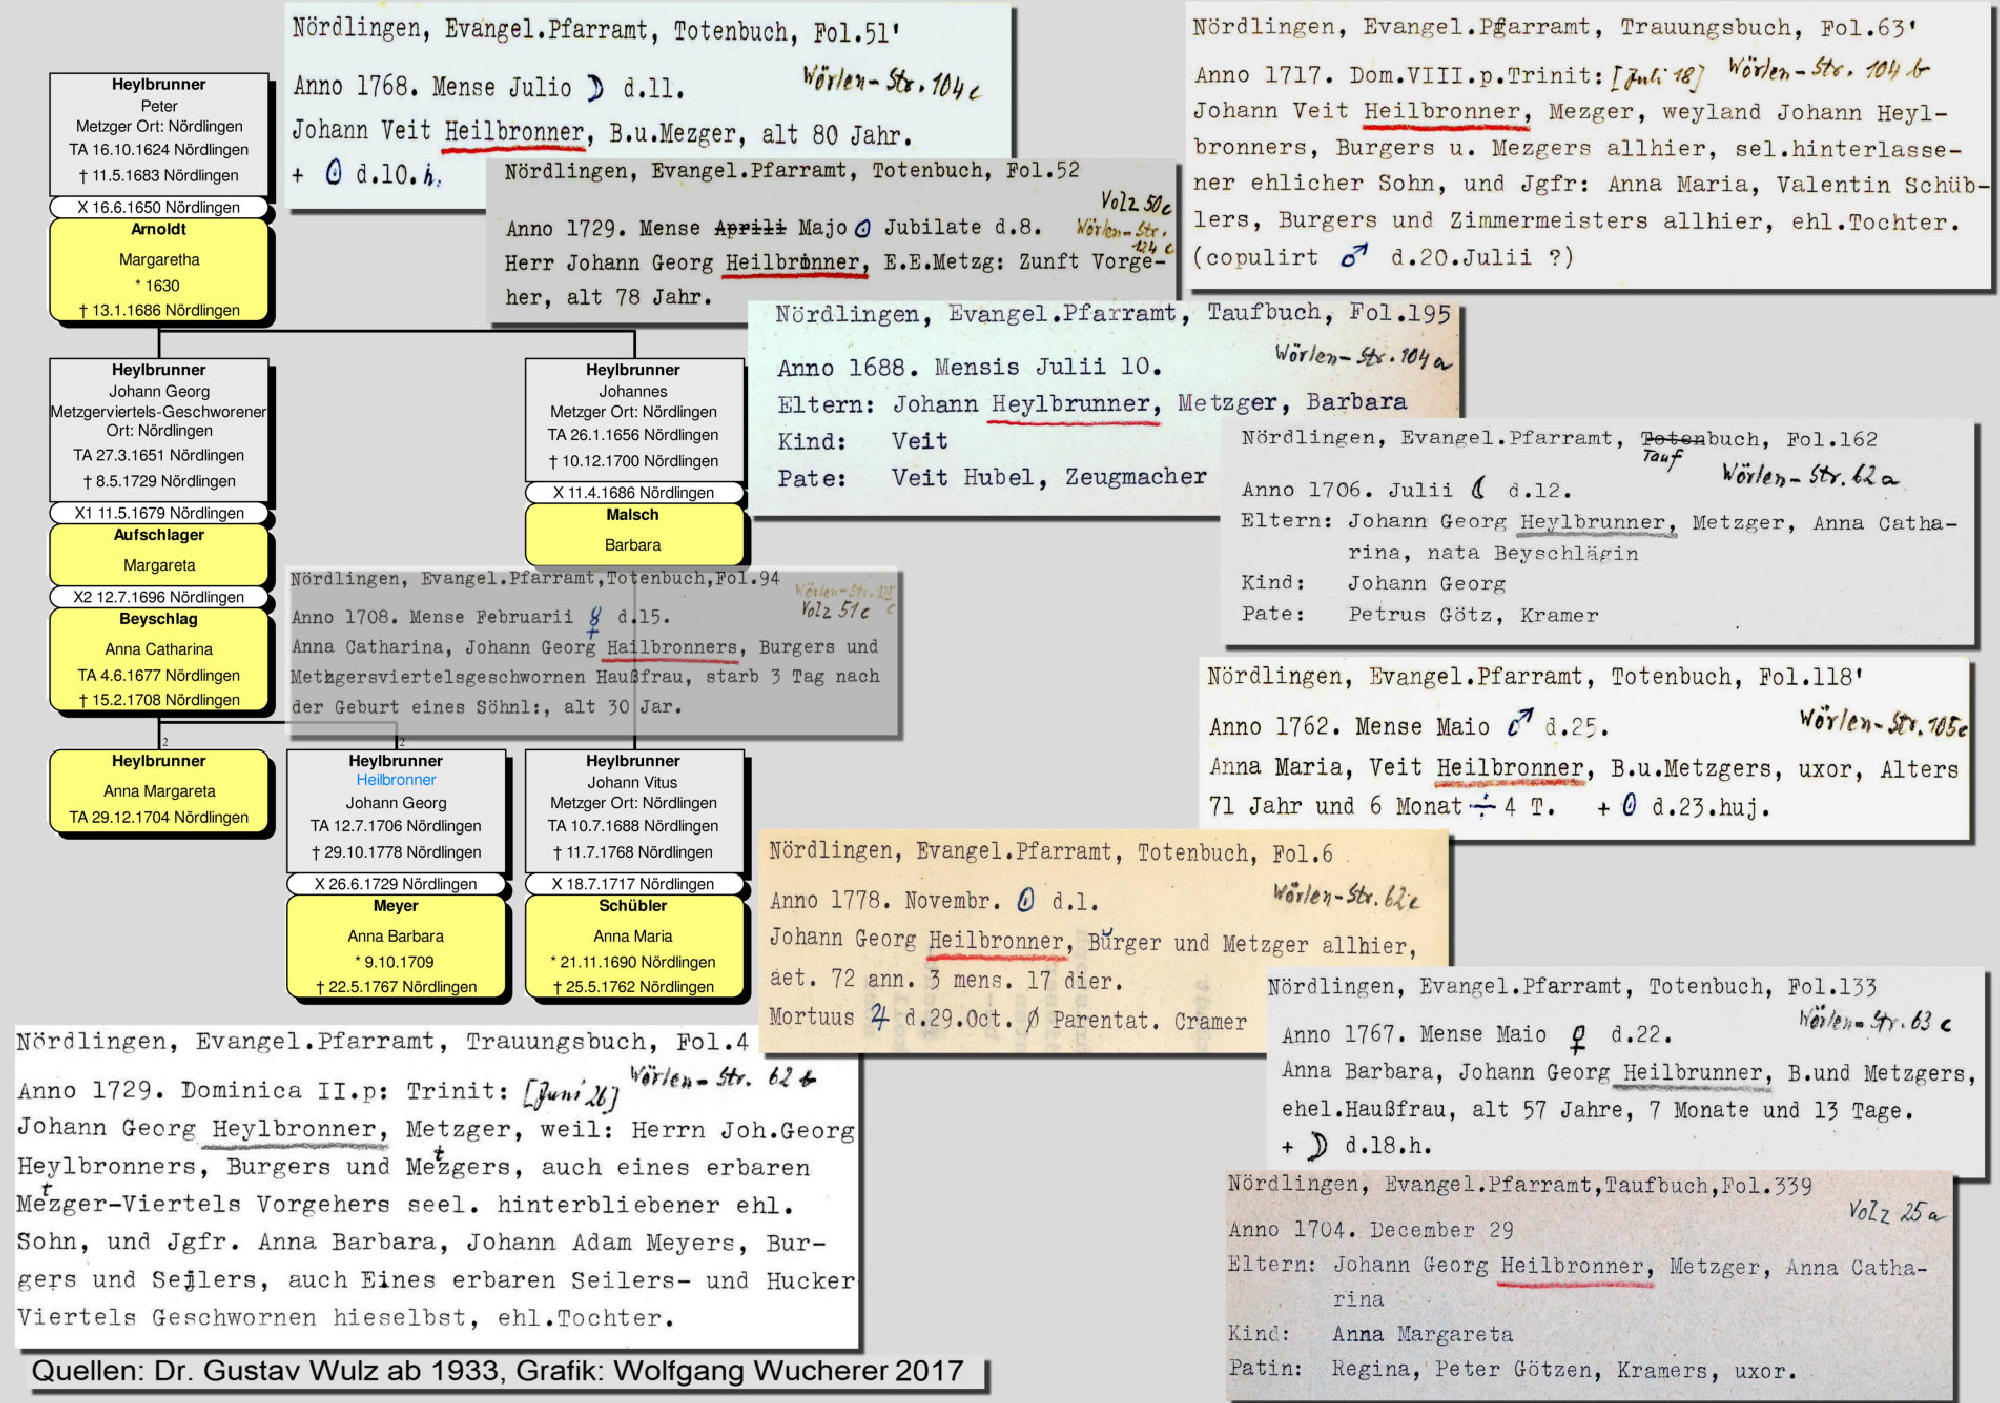The image size is (2000, 1403).
Task: Select the Heylbrunner Anna Margareta child box
Action: 159,790
